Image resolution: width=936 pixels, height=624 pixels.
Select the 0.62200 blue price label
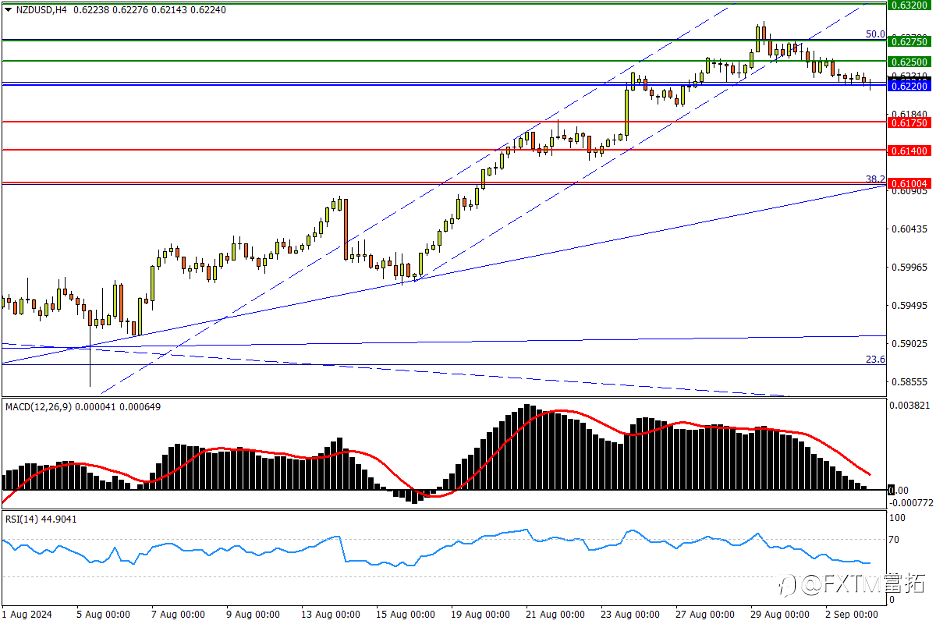[909, 87]
